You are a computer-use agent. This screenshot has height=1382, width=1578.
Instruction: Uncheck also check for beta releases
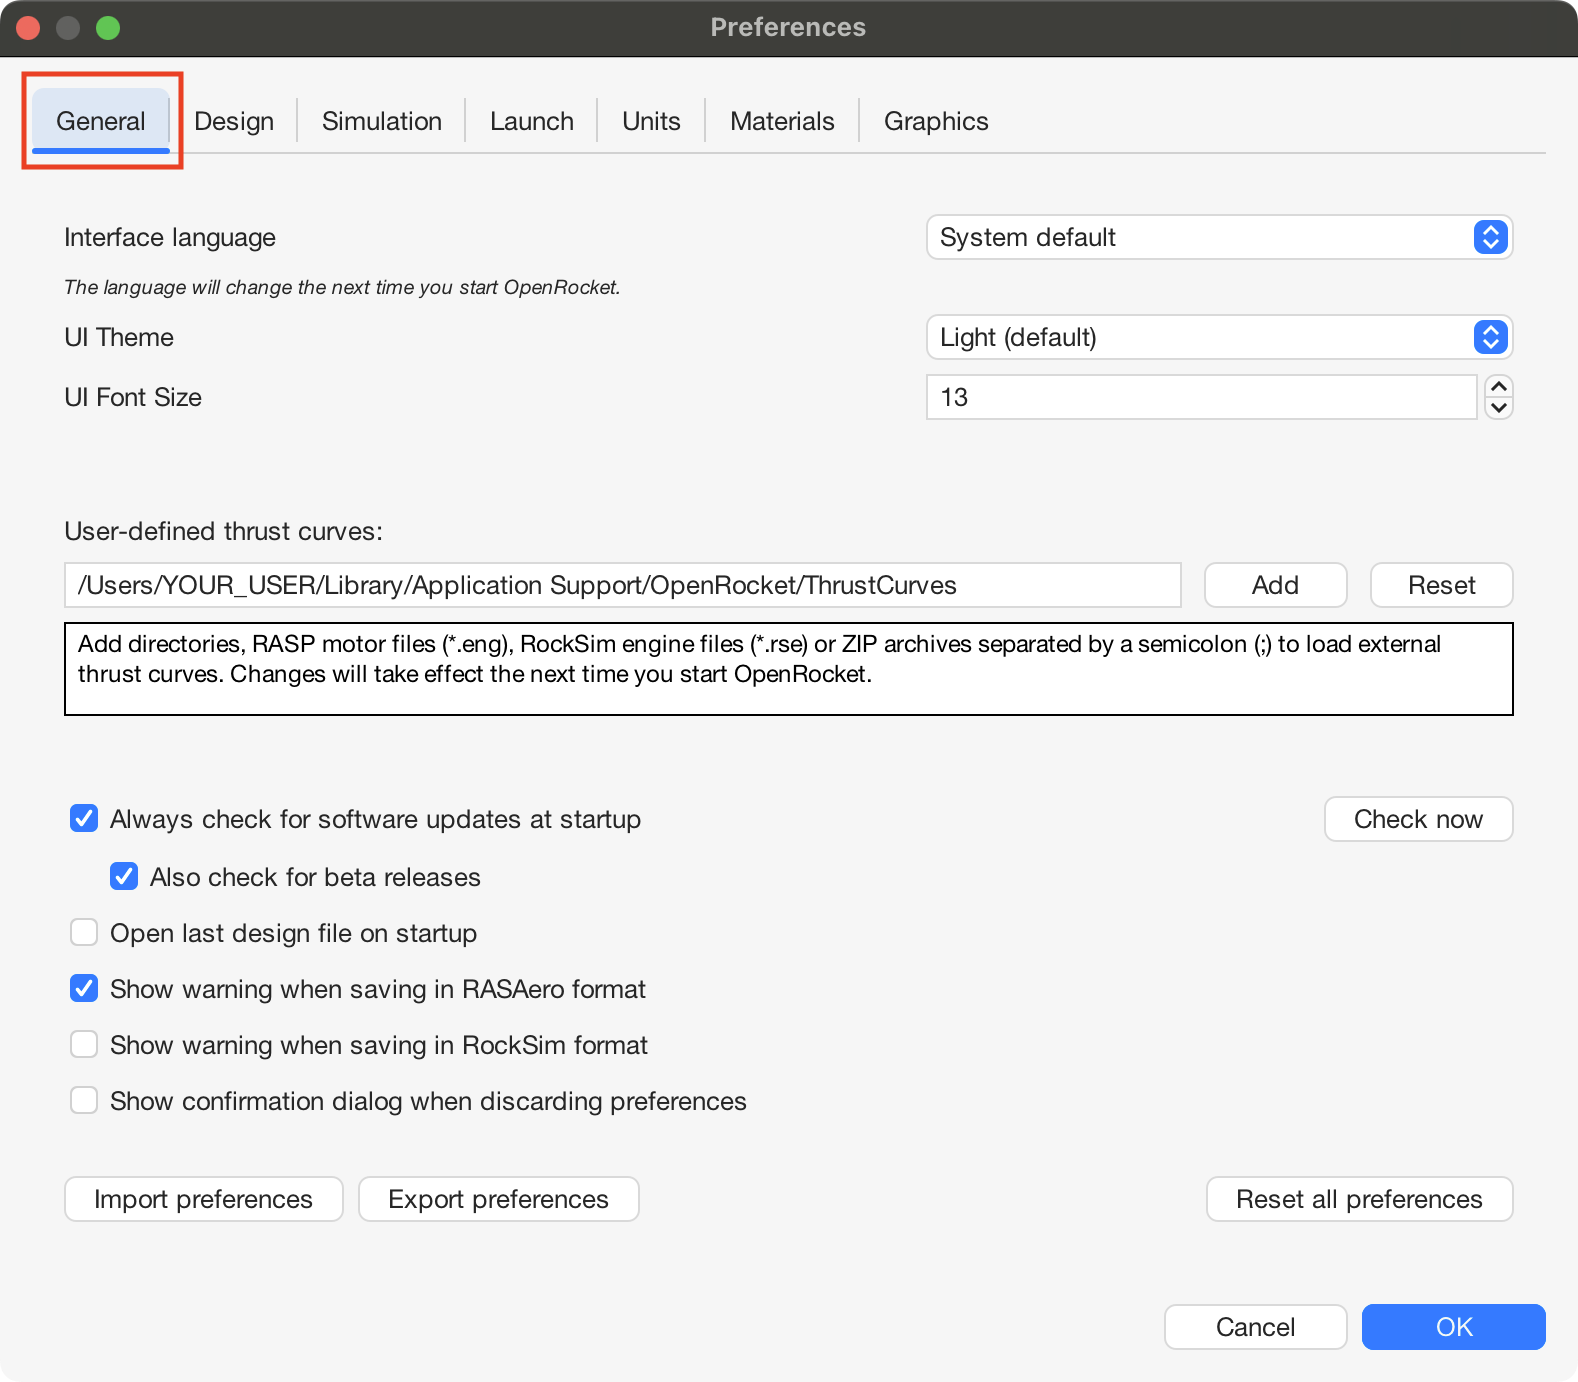point(124,877)
